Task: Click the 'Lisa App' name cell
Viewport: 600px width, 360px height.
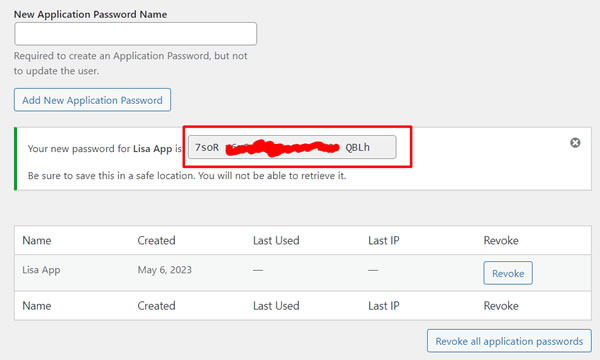Action: [41, 270]
